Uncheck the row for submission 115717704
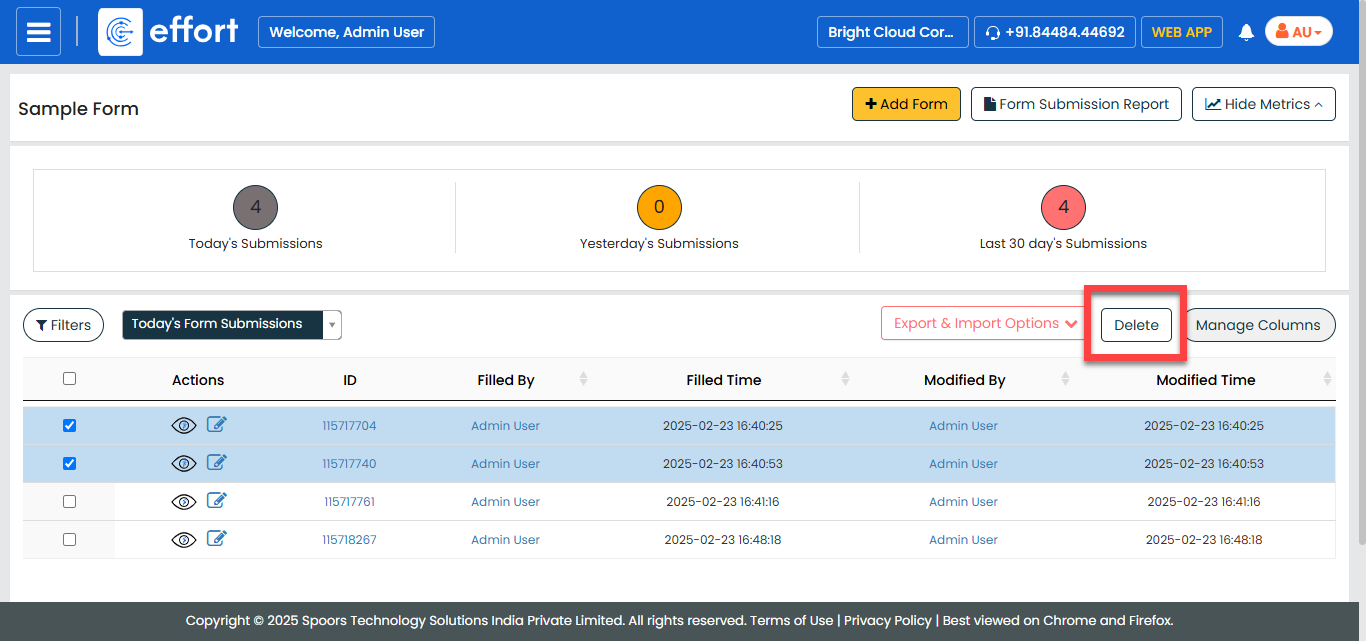The width and height of the screenshot is (1366, 641). coord(69,426)
